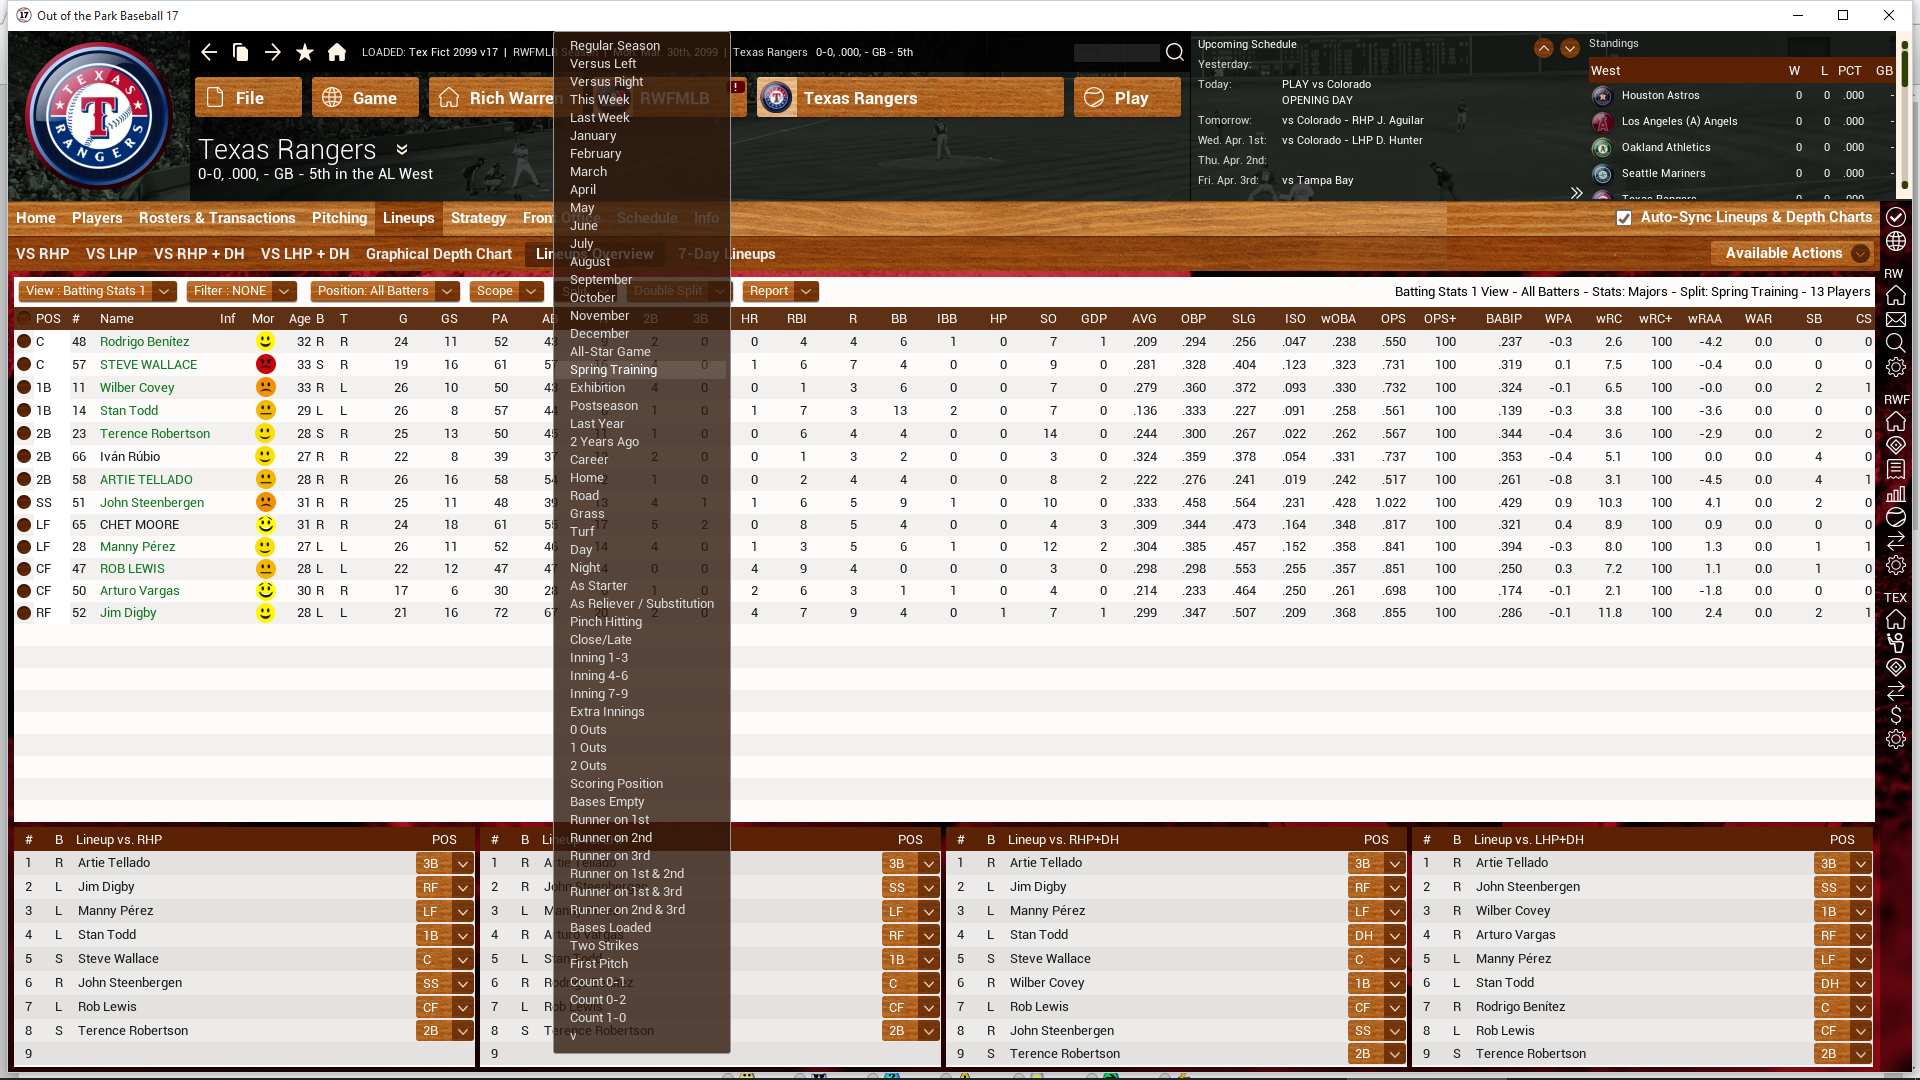The width and height of the screenshot is (1920, 1080).
Task: Click the copy pages icon in top bar
Action: [240, 52]
